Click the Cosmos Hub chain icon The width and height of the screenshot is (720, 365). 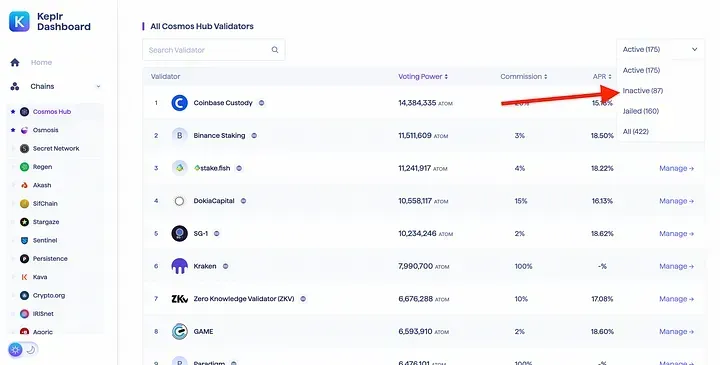pos(24,112)
